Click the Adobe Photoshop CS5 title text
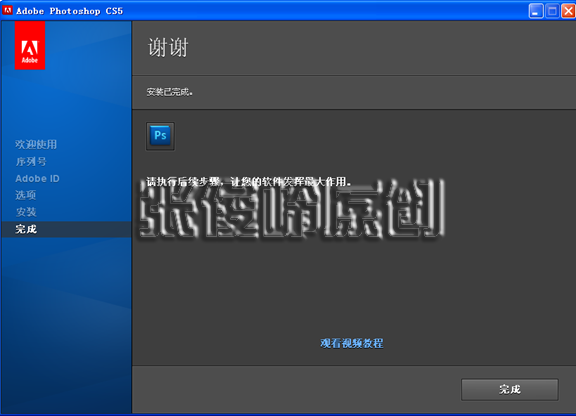The width and height of the screenshot is (576, 416). (69, 11)
